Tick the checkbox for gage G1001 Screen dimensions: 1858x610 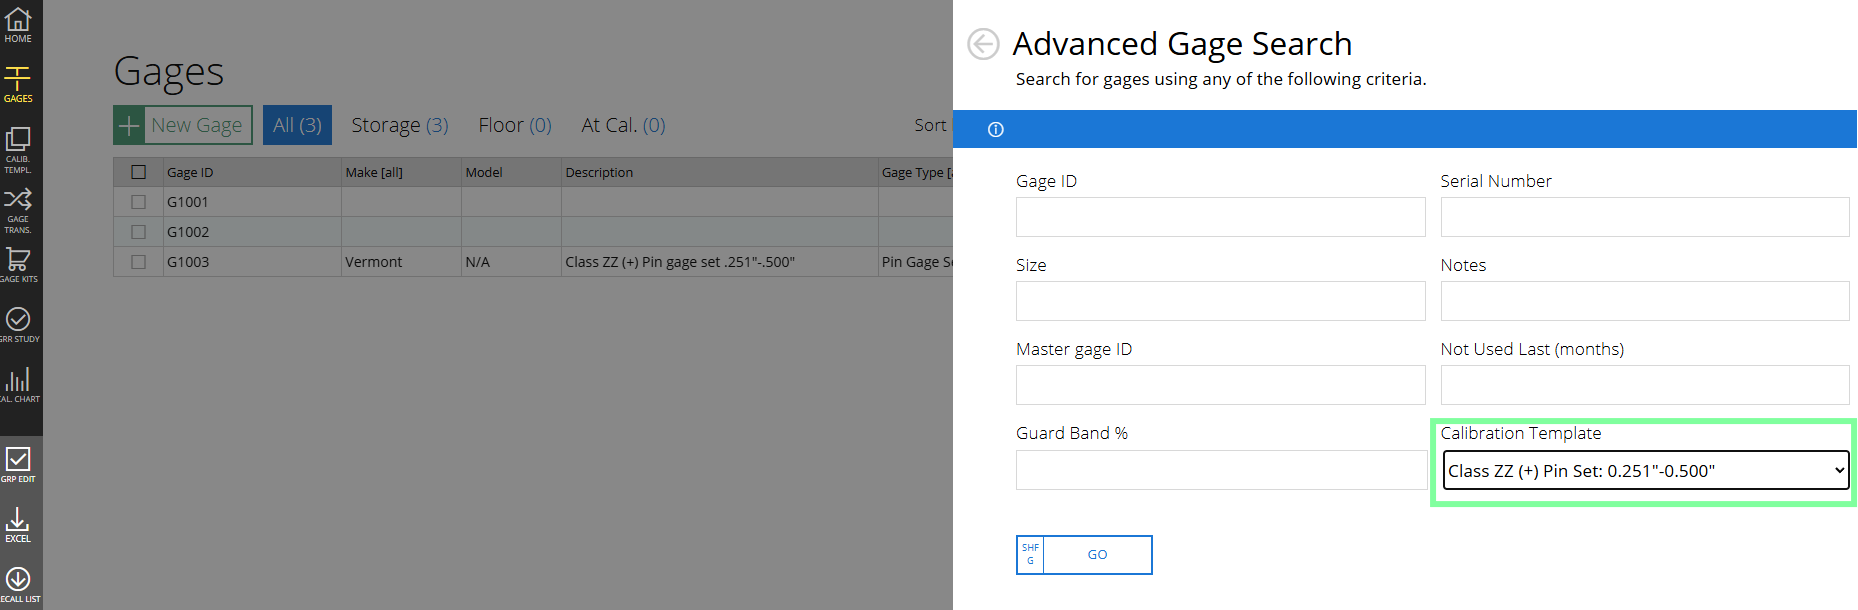[x=139, y=202]
